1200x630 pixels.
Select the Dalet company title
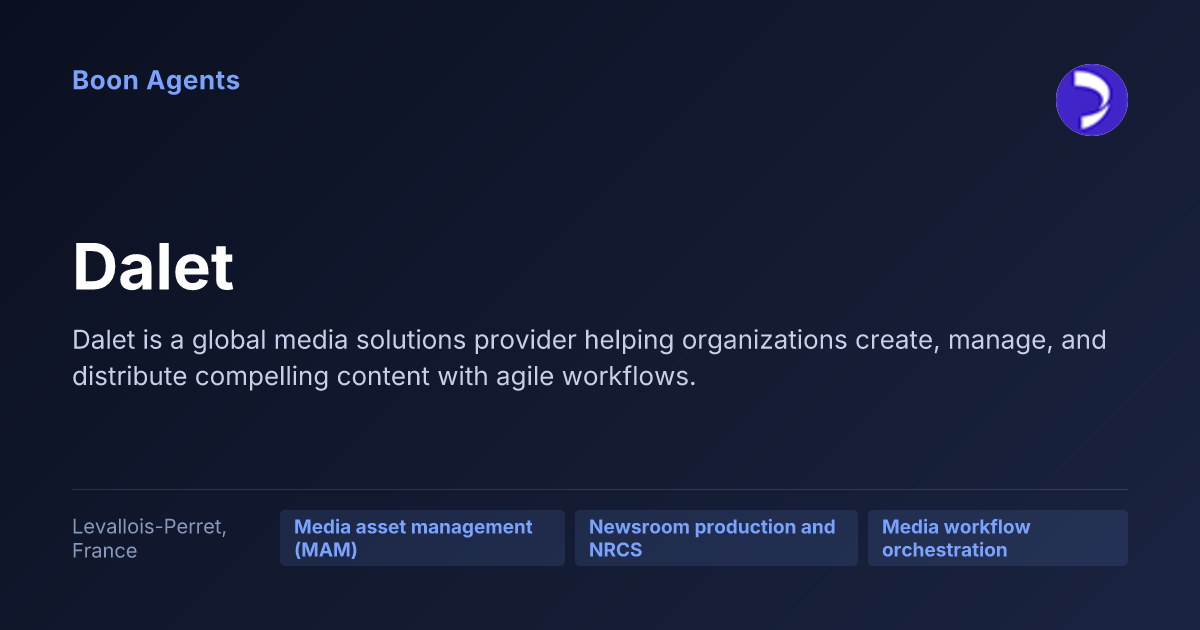tap(153, 267)
